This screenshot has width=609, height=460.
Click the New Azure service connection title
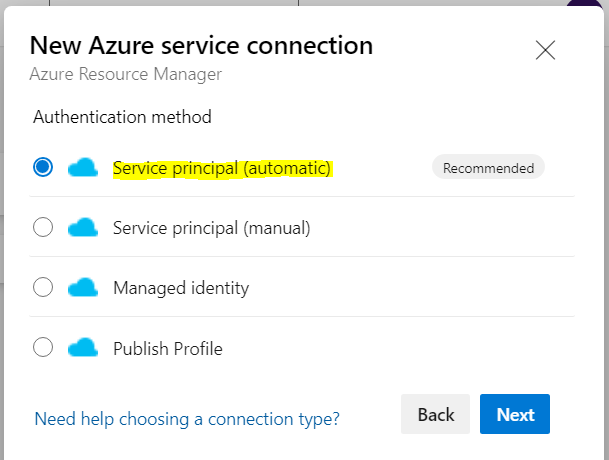point(201,45)
